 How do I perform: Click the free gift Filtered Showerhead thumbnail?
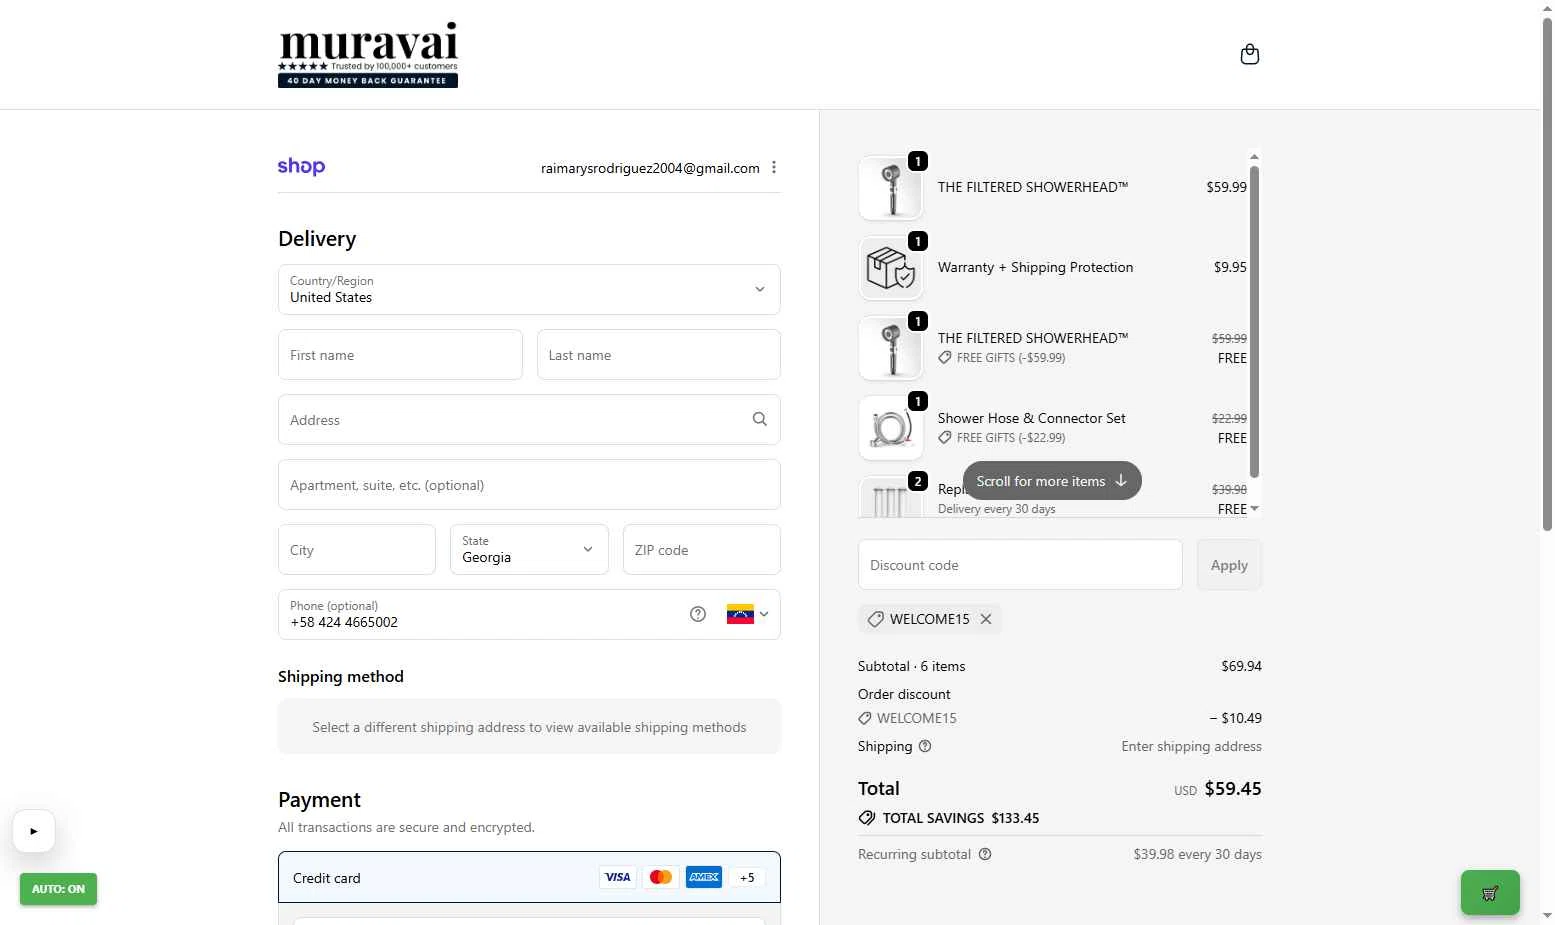(890, 348)
